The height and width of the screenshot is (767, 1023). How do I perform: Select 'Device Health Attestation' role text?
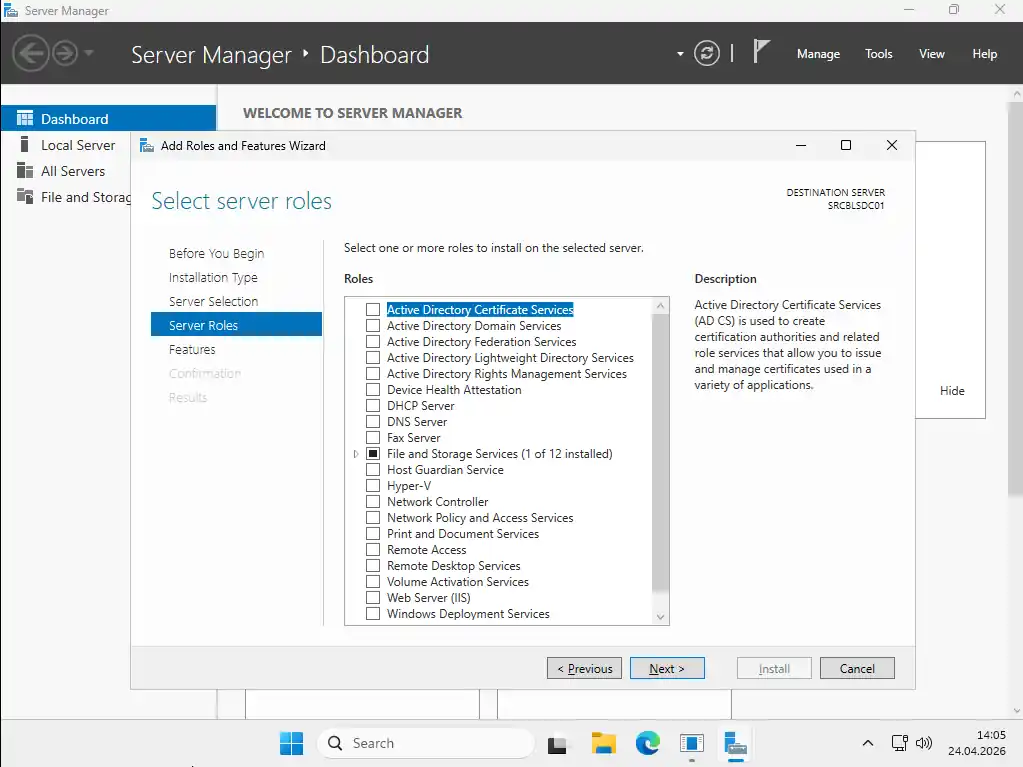(x=454, y=390)
